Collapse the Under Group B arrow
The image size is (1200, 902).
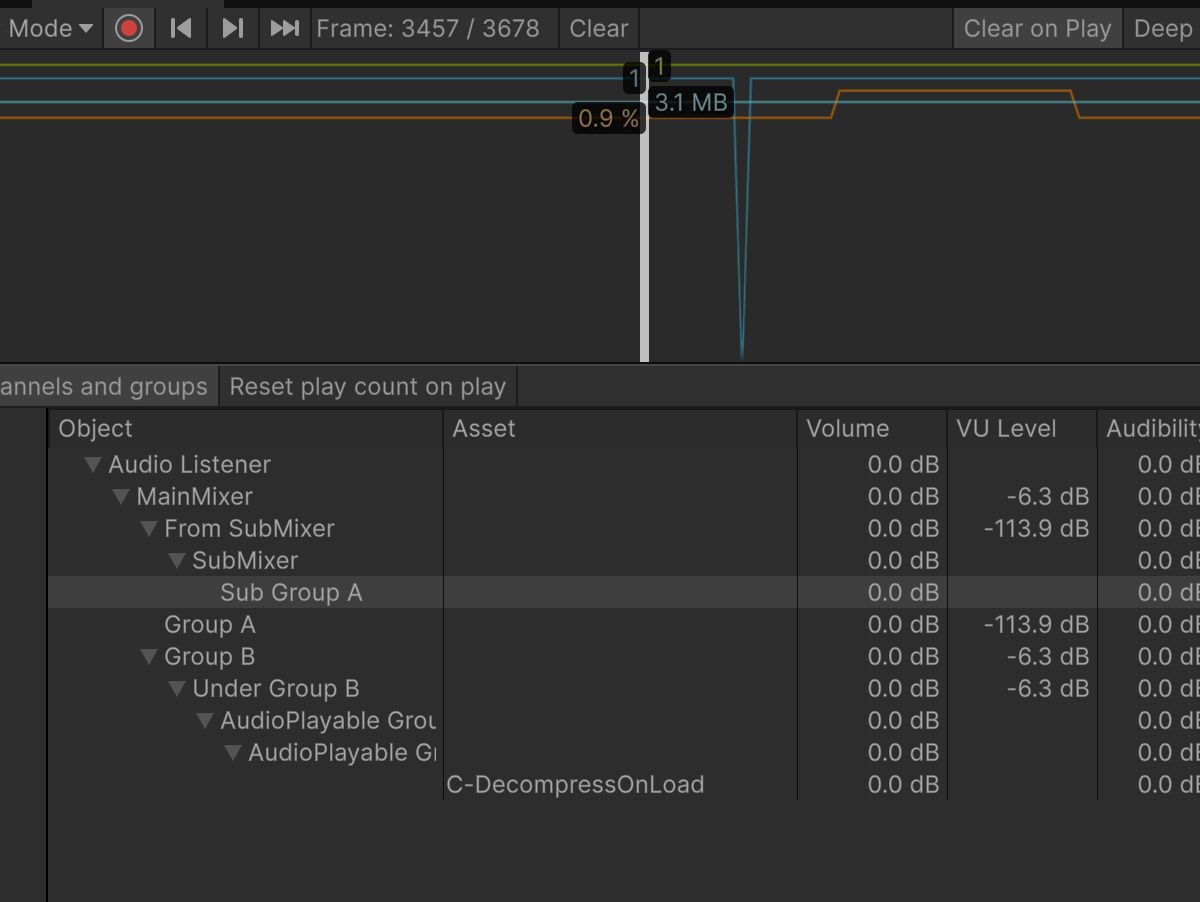(x=178, y=689)
